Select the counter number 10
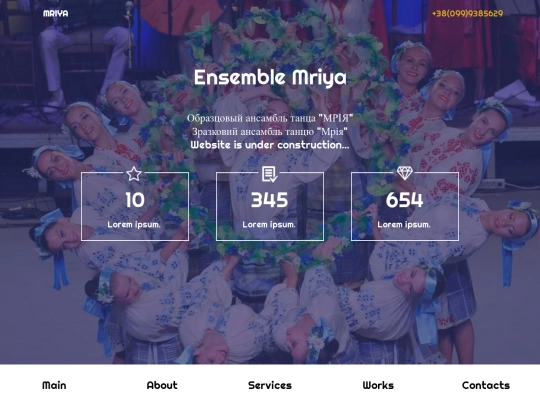 click(x=135, y=200)
